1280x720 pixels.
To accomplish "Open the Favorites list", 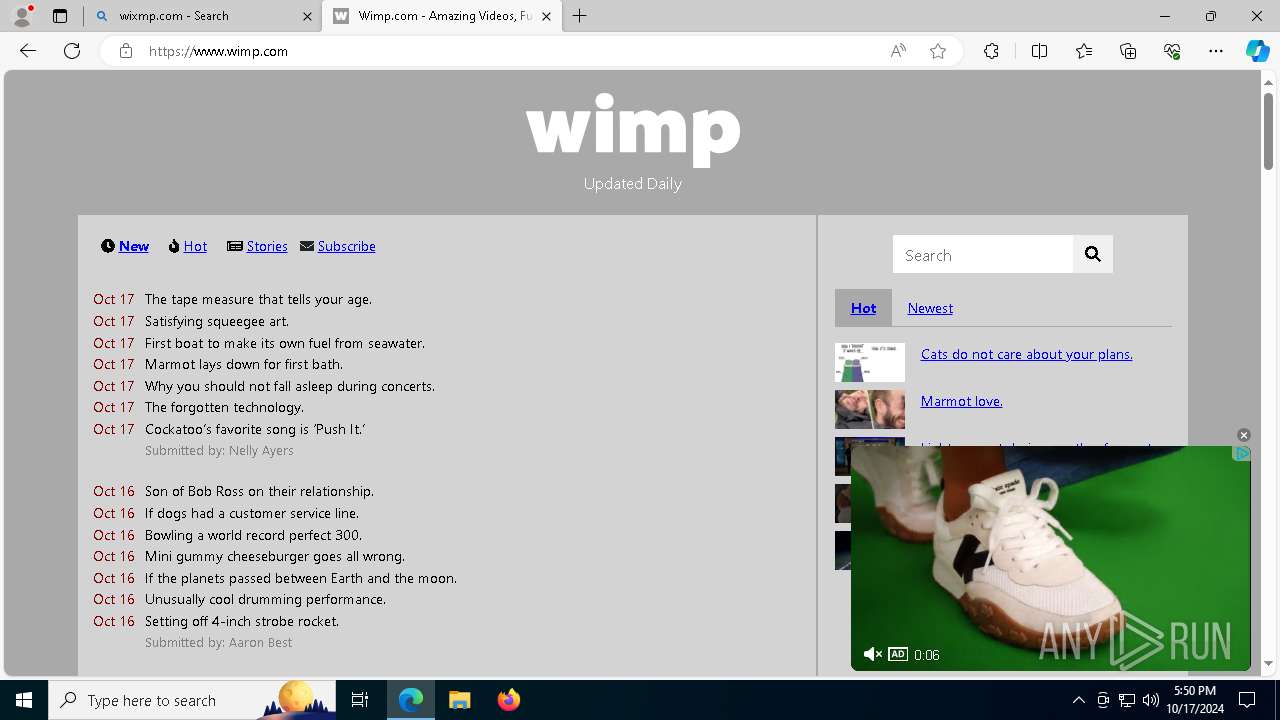I will click(1084, 51).
